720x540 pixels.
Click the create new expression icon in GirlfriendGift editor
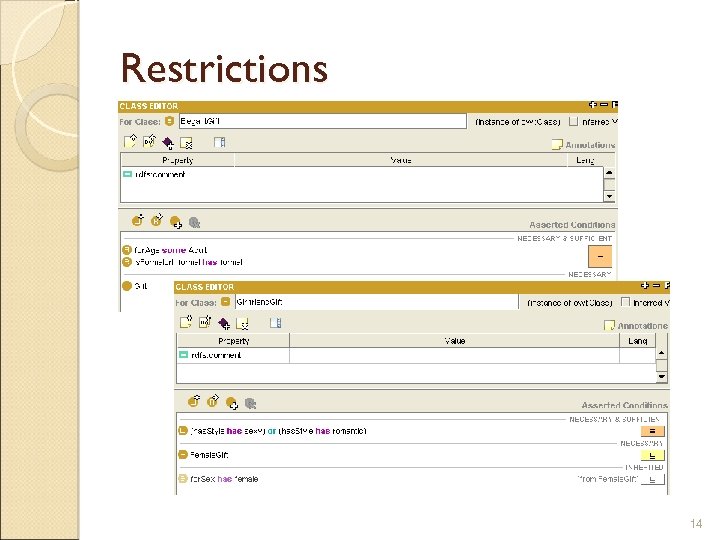click(x=194, y=401)
